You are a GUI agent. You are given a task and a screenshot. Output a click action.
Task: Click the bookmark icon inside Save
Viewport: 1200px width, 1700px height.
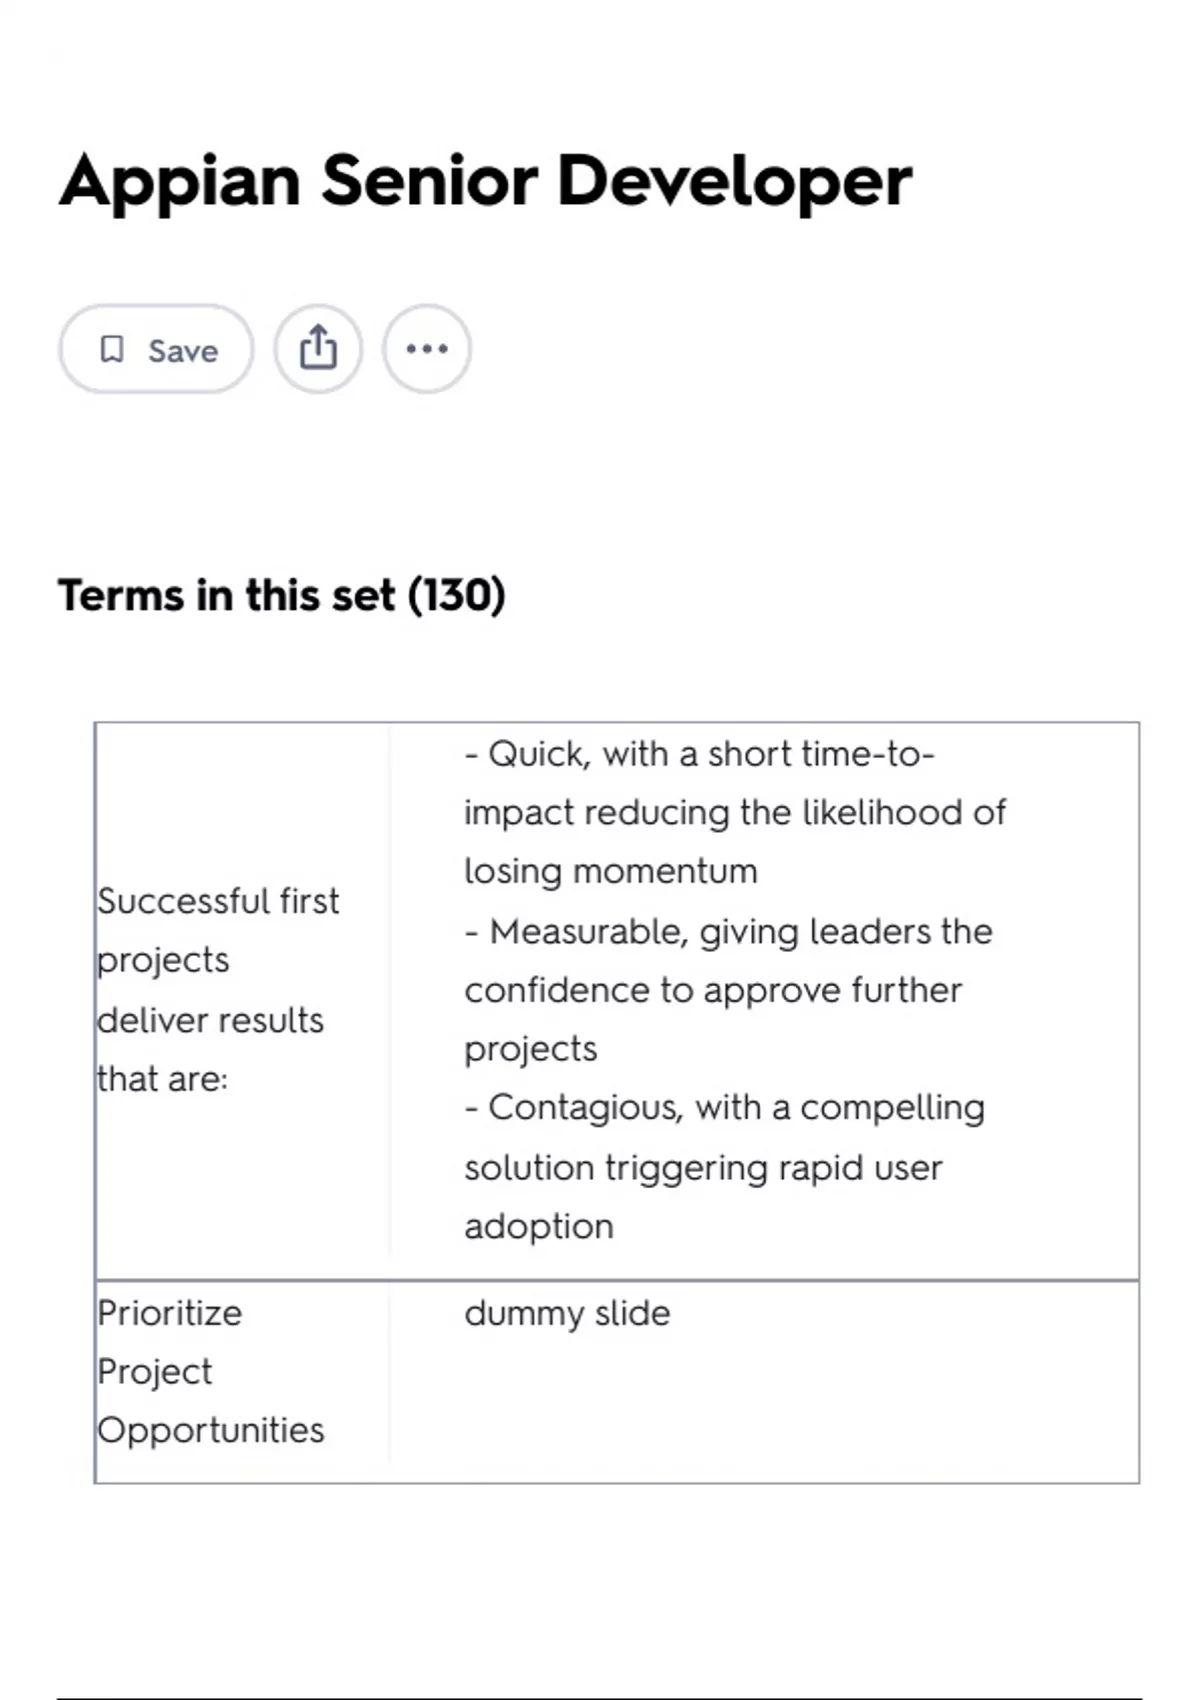pos(112,350)
